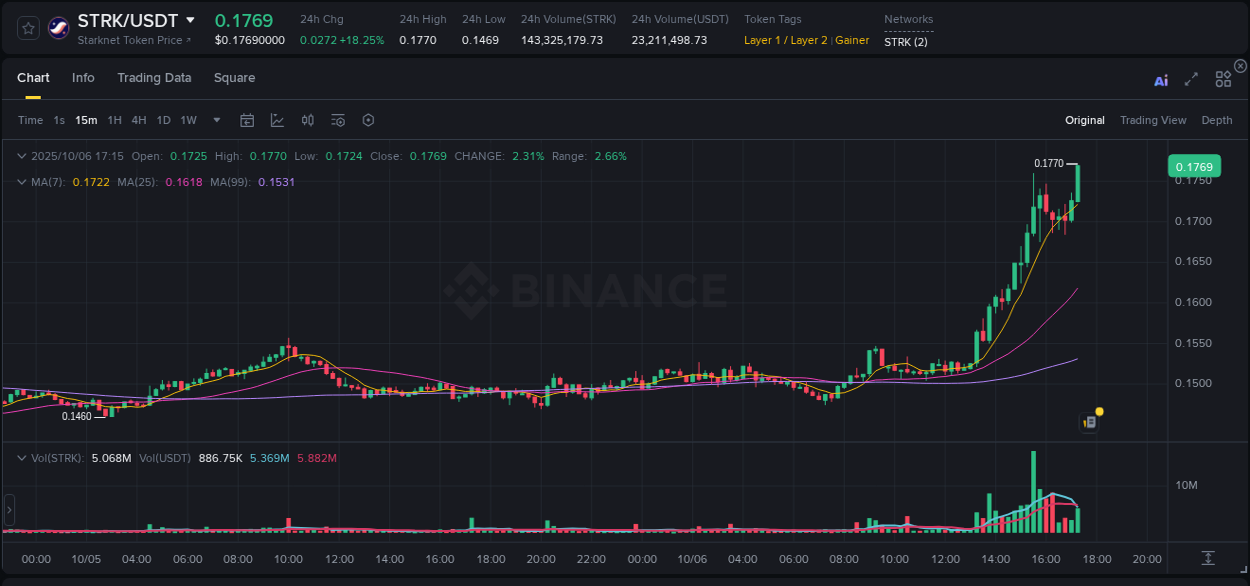Switch to the Depth view
The width and height of the screenshot is (1250, 586).
1216,120
